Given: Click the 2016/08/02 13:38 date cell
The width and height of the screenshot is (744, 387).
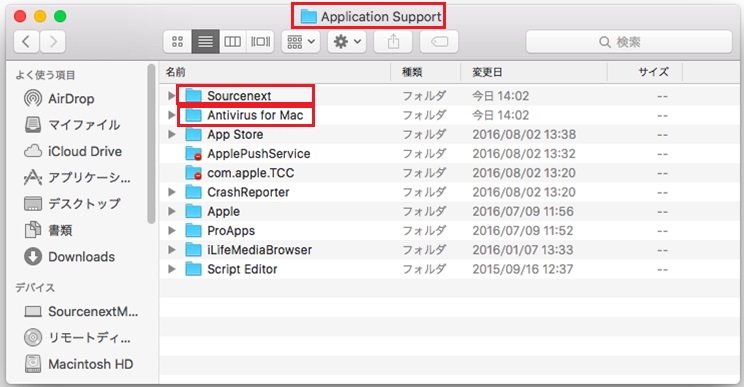Looking at the screenshot, I should [524, 135].
